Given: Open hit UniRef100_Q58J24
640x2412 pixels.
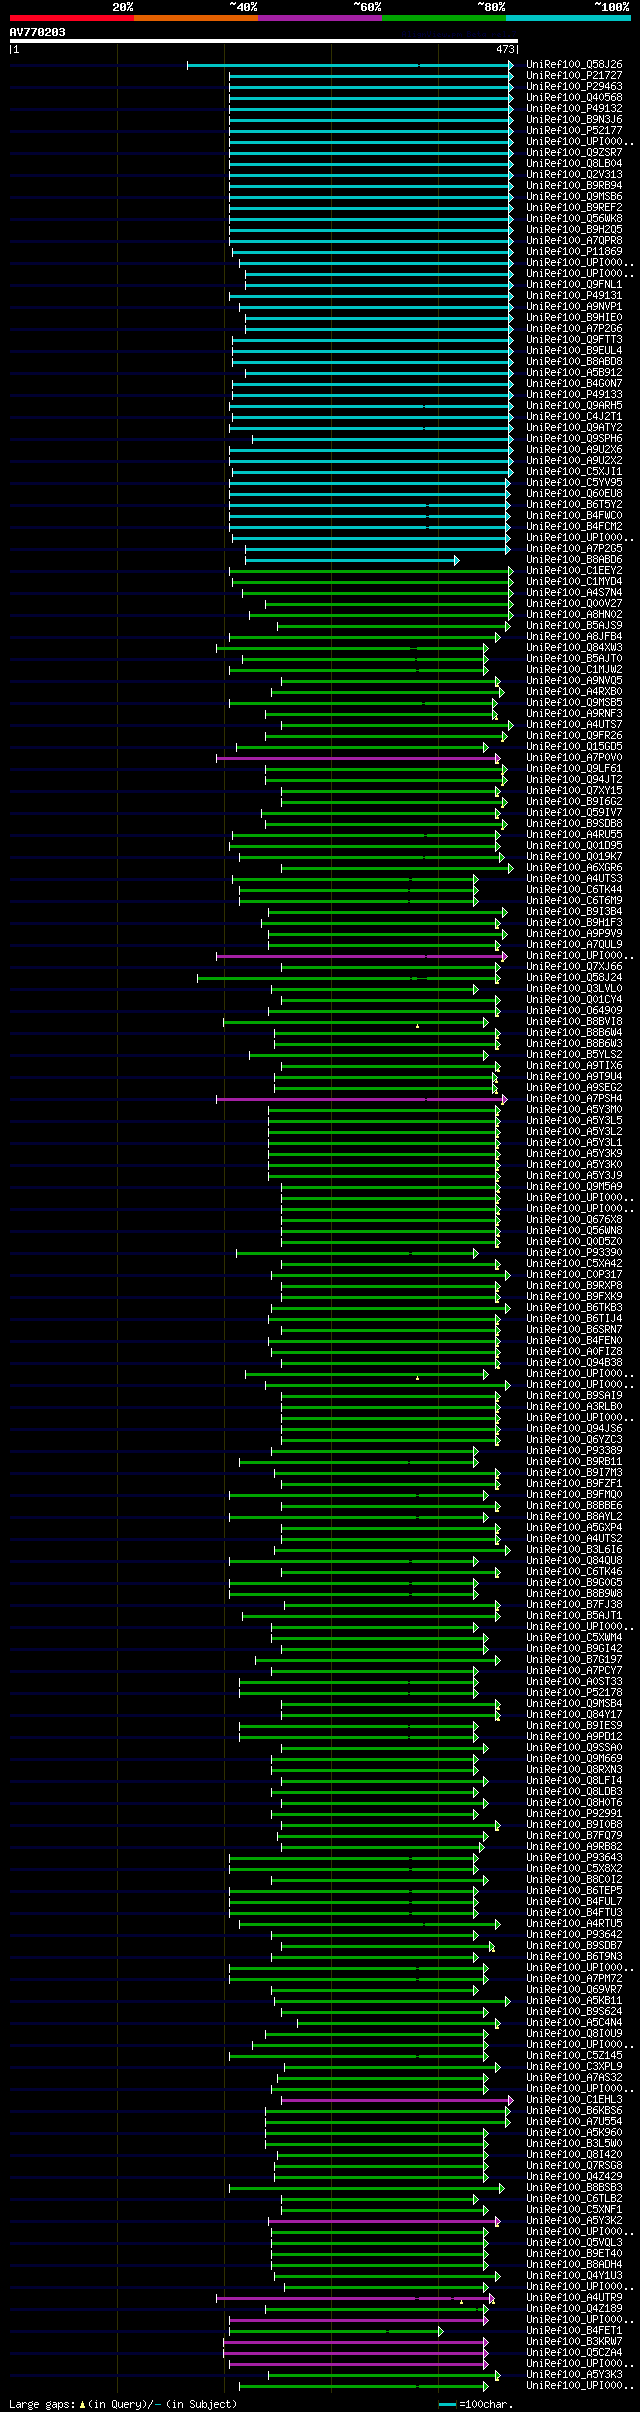Looking at the screenshot, I should coord(574,977).
